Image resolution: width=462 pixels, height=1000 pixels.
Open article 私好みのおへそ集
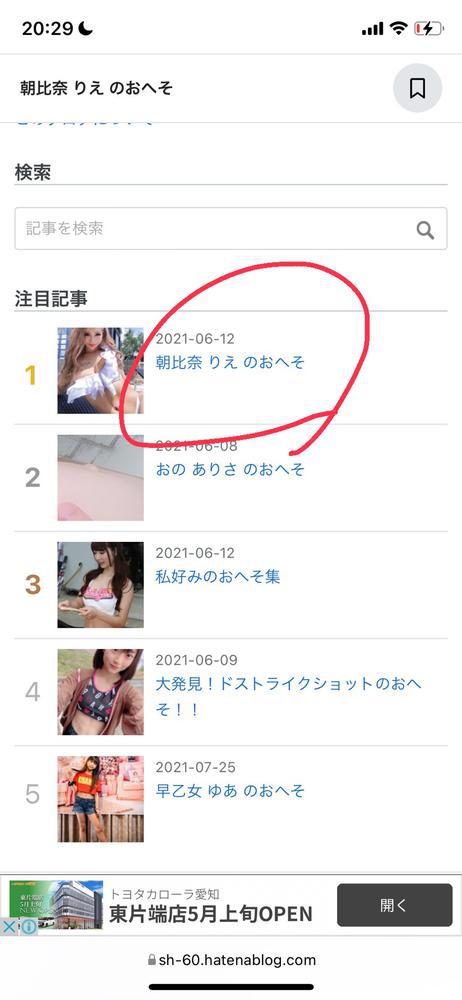tap(218, 577)
